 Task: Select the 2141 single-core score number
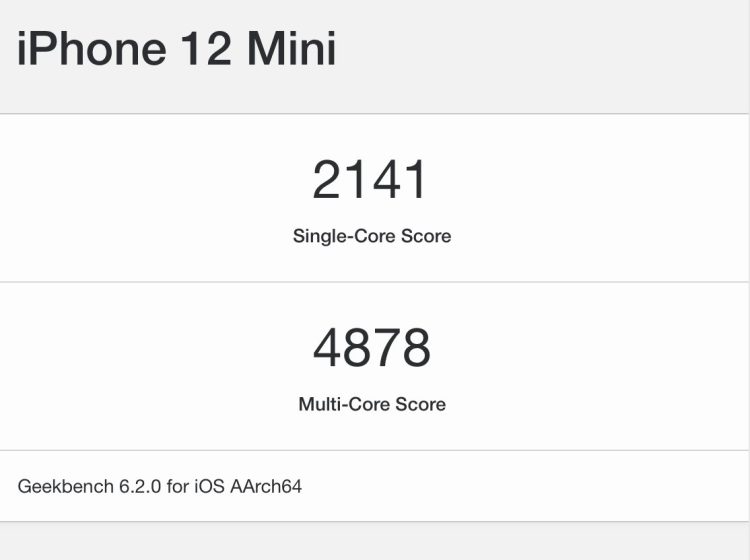coord(369,180)
